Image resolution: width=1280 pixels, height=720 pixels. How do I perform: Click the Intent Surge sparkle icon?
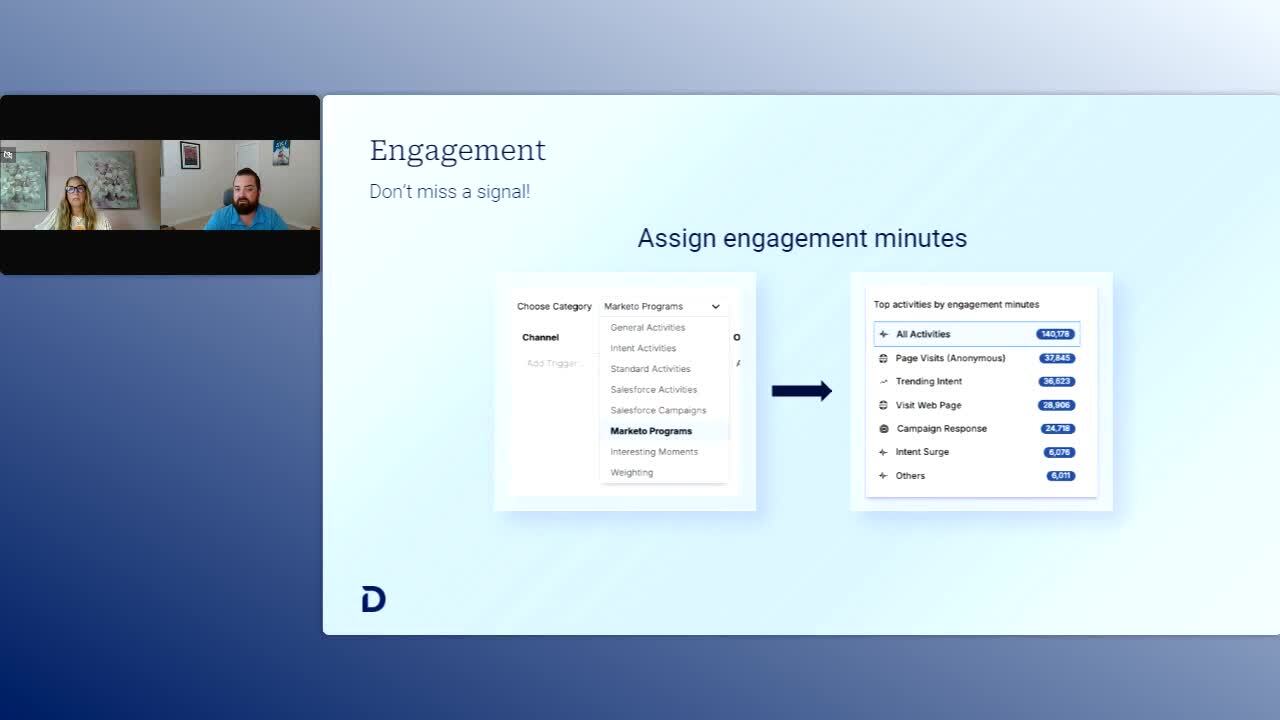(x=883, y=452)
